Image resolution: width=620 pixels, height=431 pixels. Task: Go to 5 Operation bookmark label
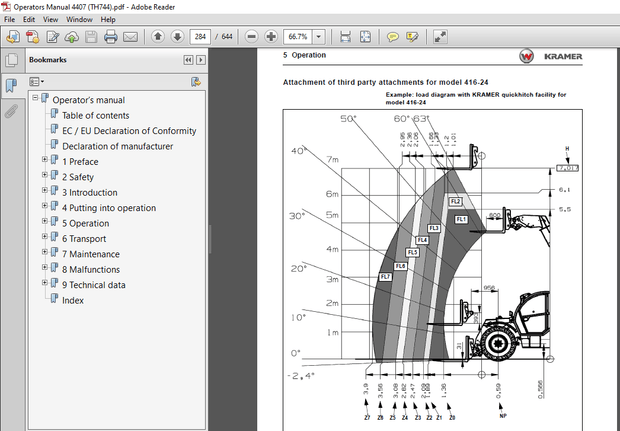[x=85, y=223]
